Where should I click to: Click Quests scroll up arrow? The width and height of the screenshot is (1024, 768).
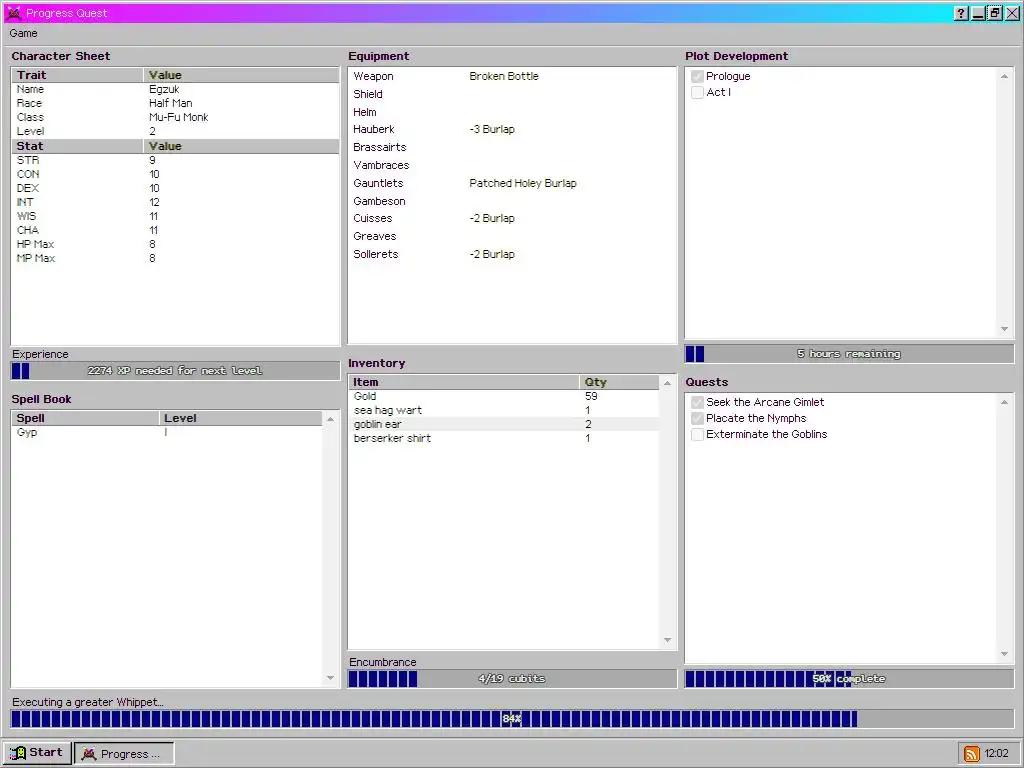click(x=1004, y=402)
